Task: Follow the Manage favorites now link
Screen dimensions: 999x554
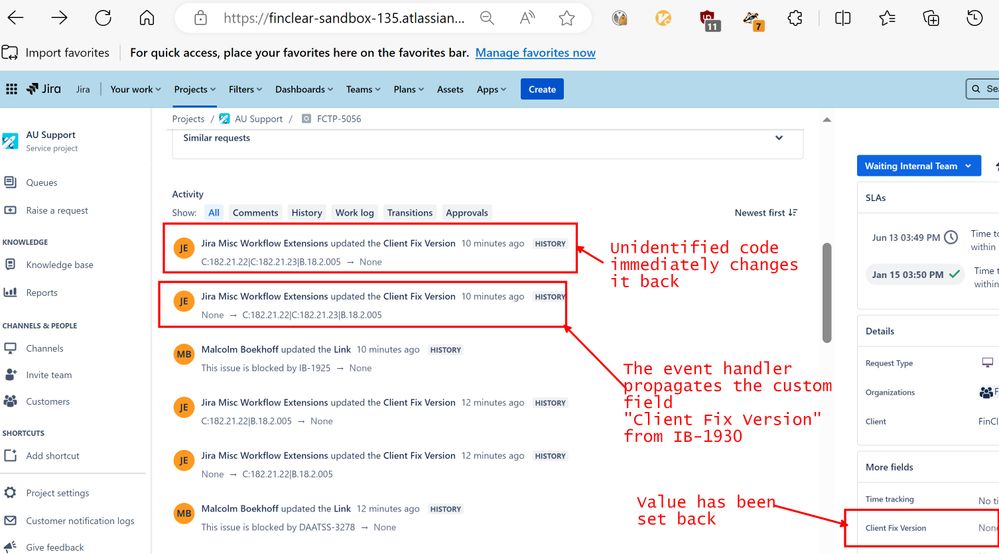Action: tap(535, 53)
